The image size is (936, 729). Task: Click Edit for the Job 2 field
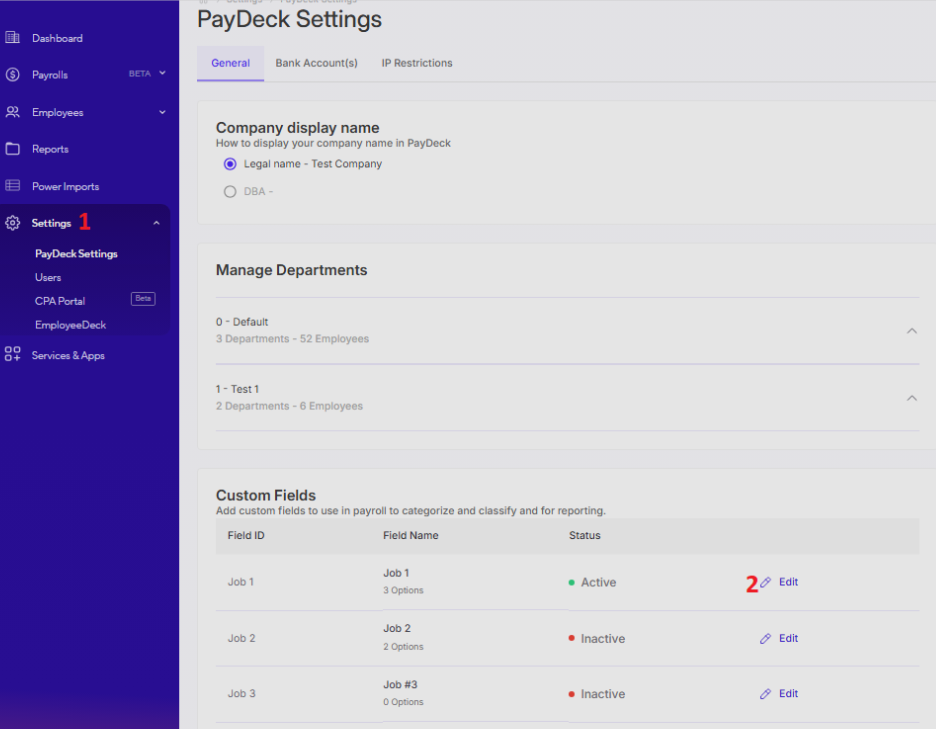click(788, 638)
